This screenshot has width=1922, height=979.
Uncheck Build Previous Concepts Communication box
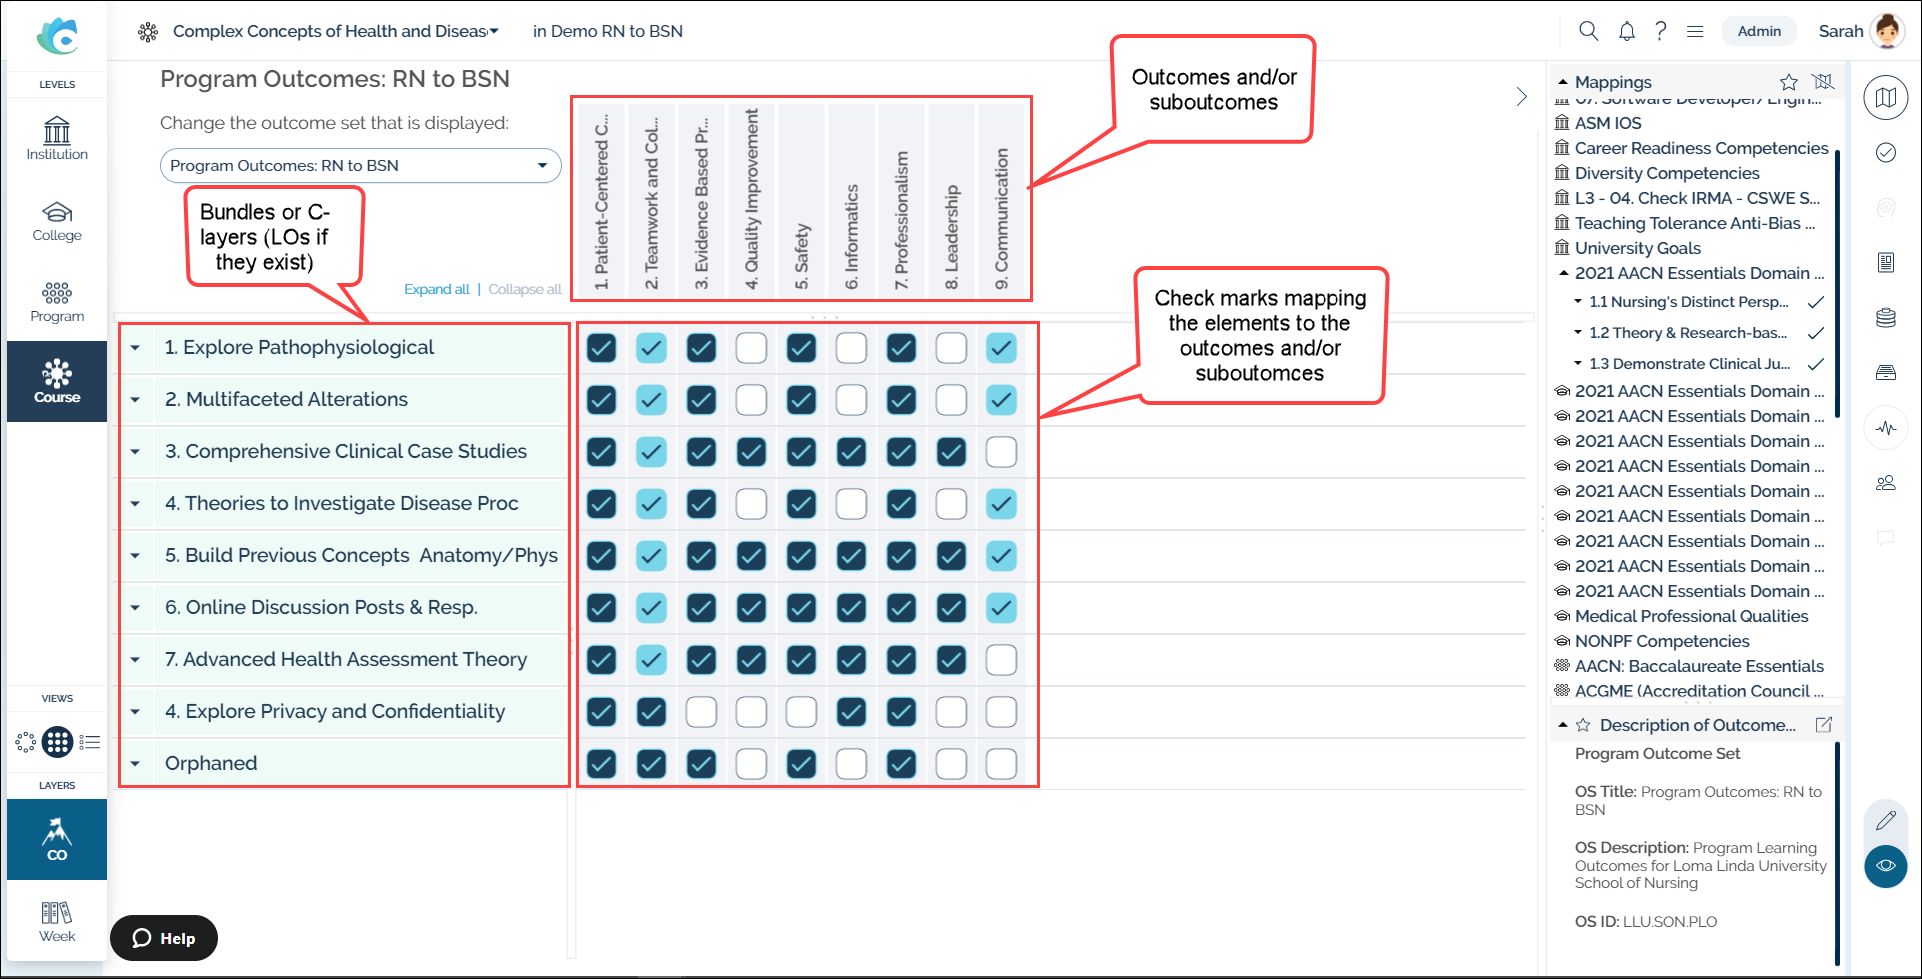pyautogui.click(x=1001, y=556)
